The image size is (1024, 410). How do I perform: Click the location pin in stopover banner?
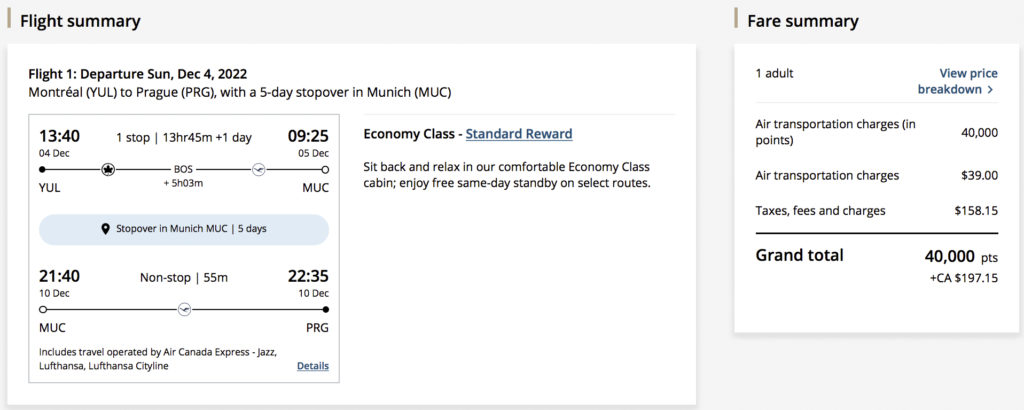coord(106,229)
